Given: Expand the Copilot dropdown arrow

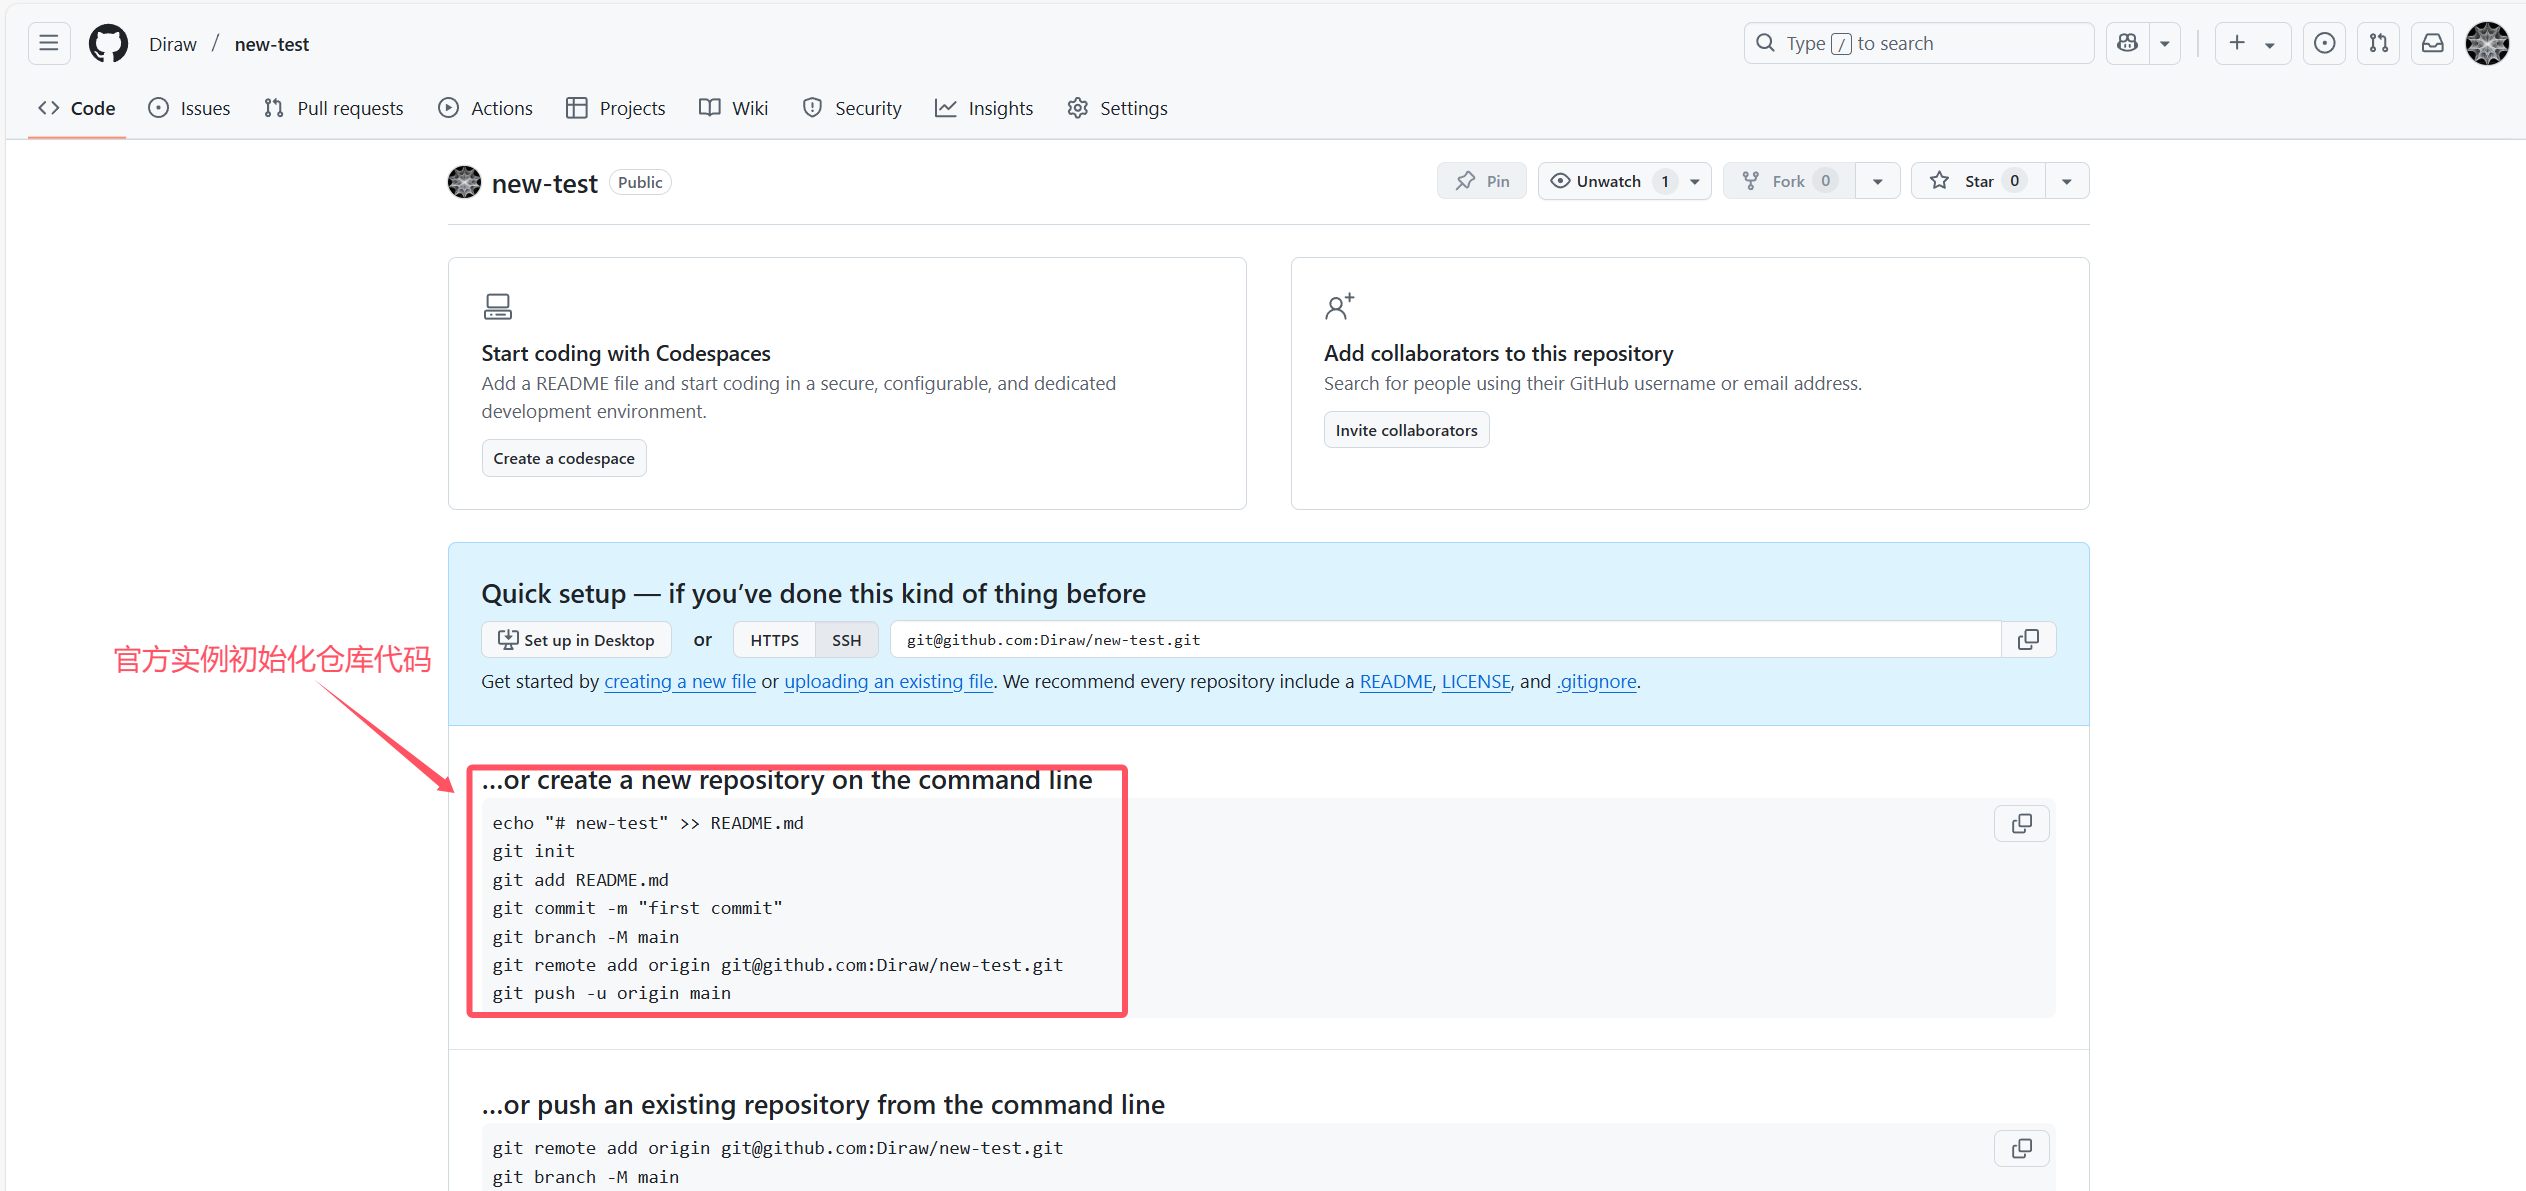Looking at the screenshot, I should [2165, 43].
